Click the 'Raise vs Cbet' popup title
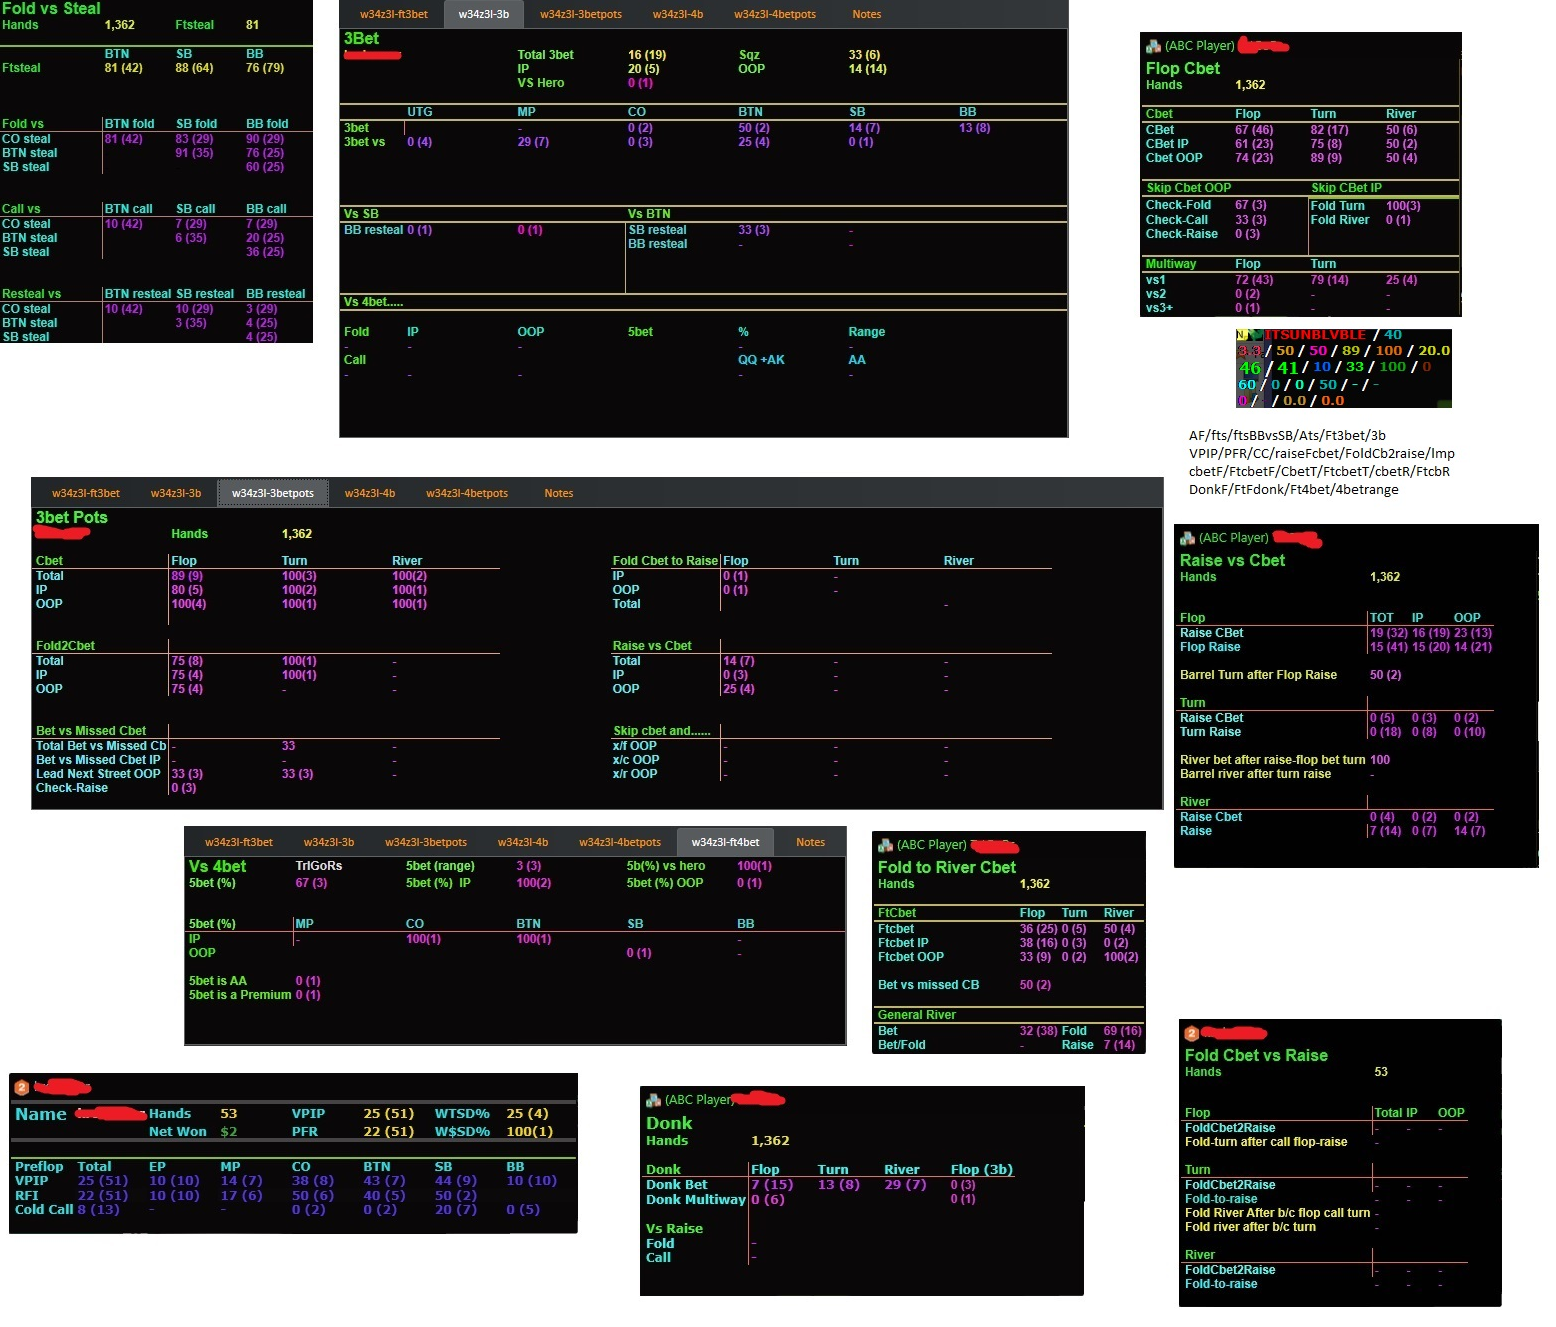This screenshot has height=1327, width=1556. (x=1232, y=560)
